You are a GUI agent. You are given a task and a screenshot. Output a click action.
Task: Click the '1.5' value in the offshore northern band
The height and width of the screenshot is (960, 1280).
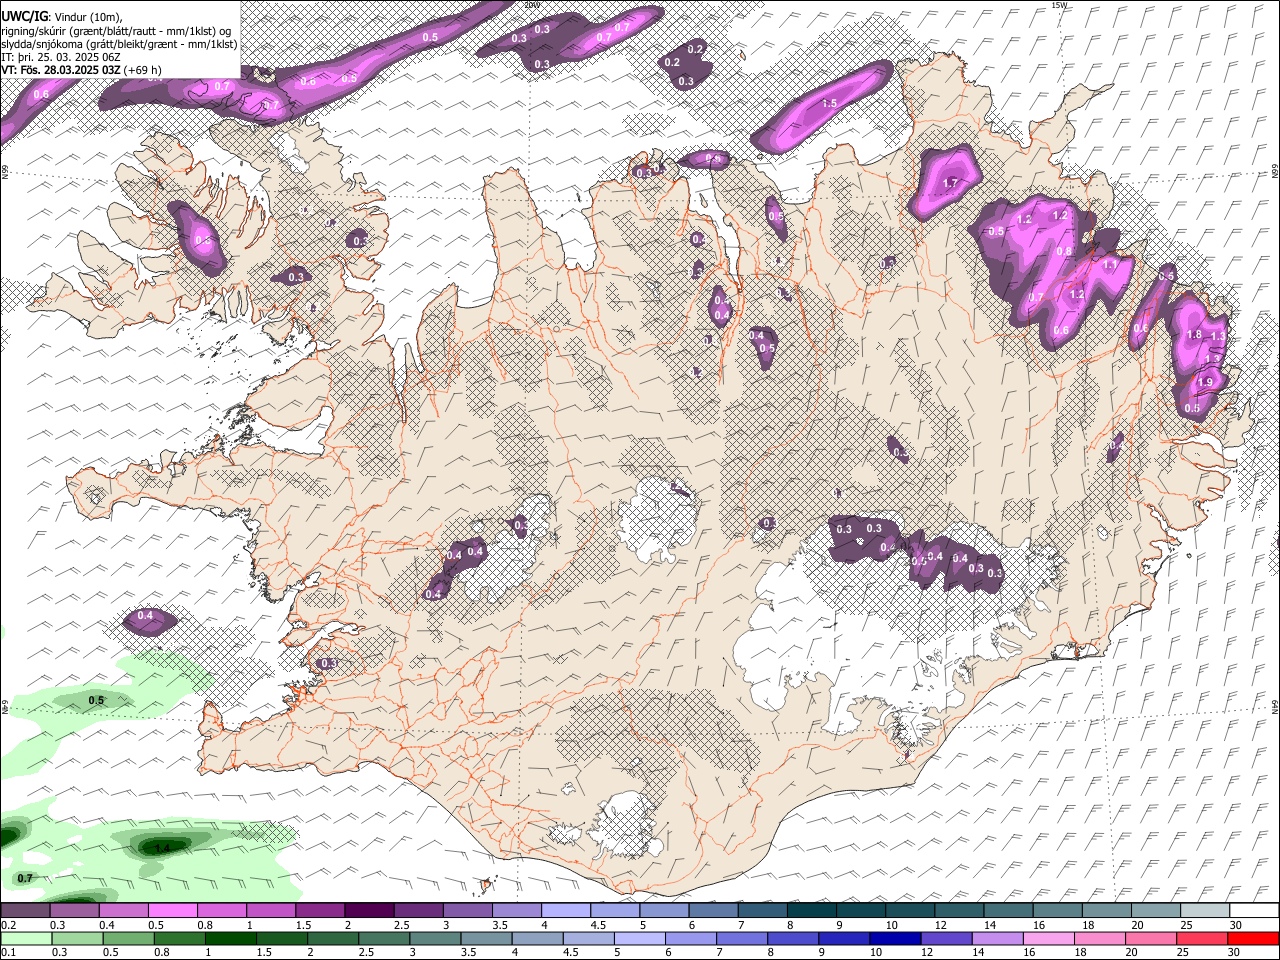(829, 103)
